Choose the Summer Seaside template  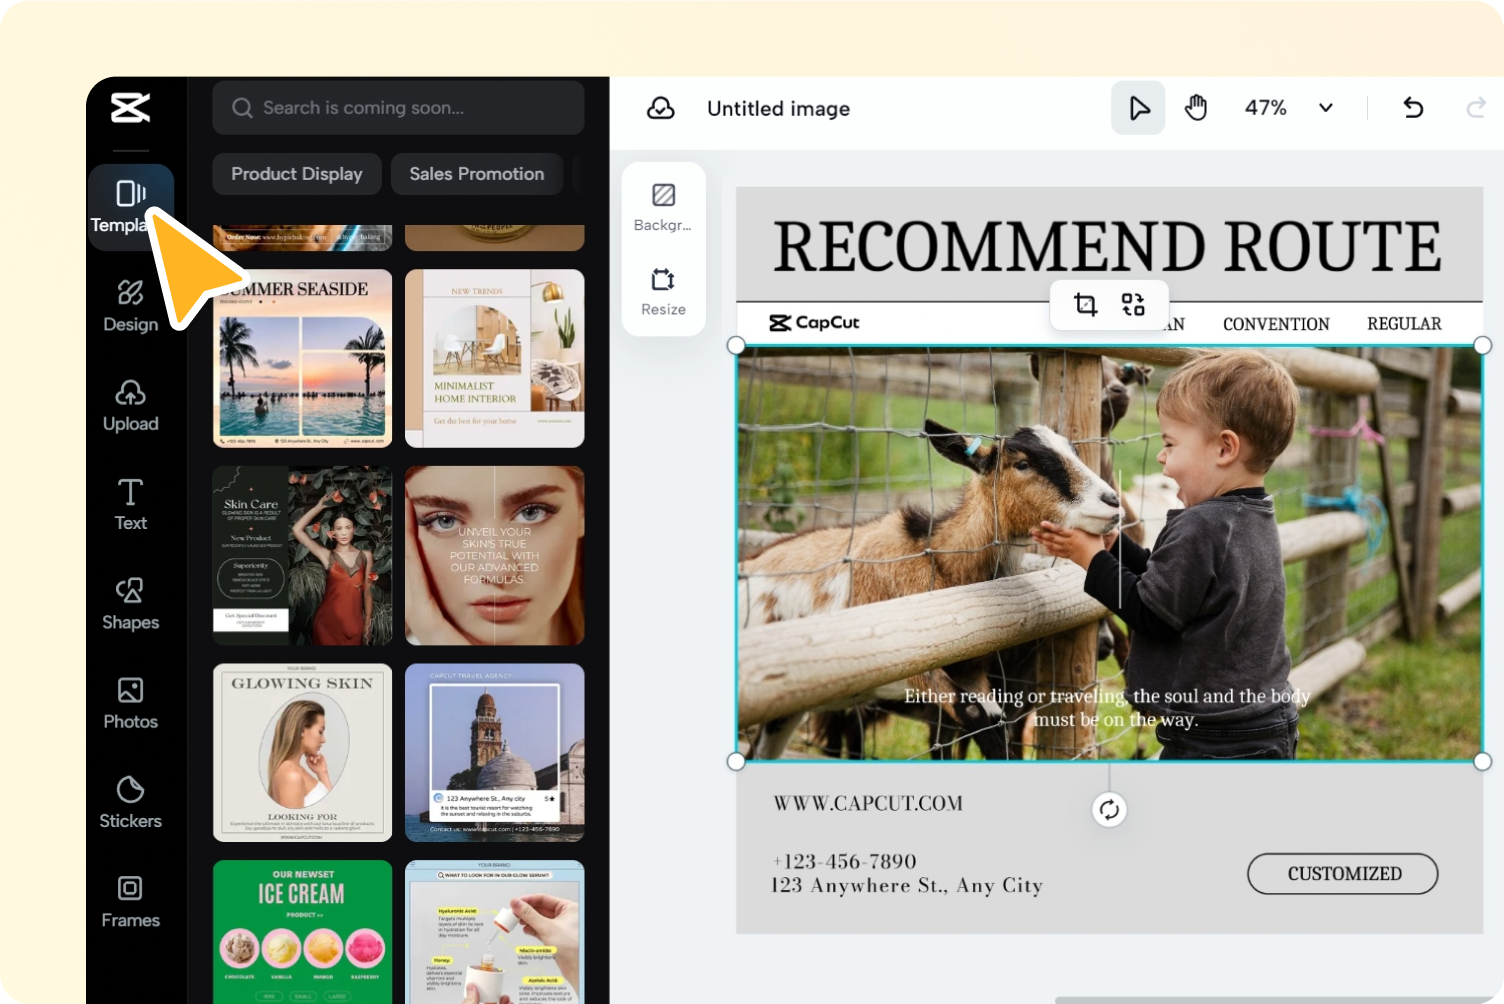click(x=302, y=358)
